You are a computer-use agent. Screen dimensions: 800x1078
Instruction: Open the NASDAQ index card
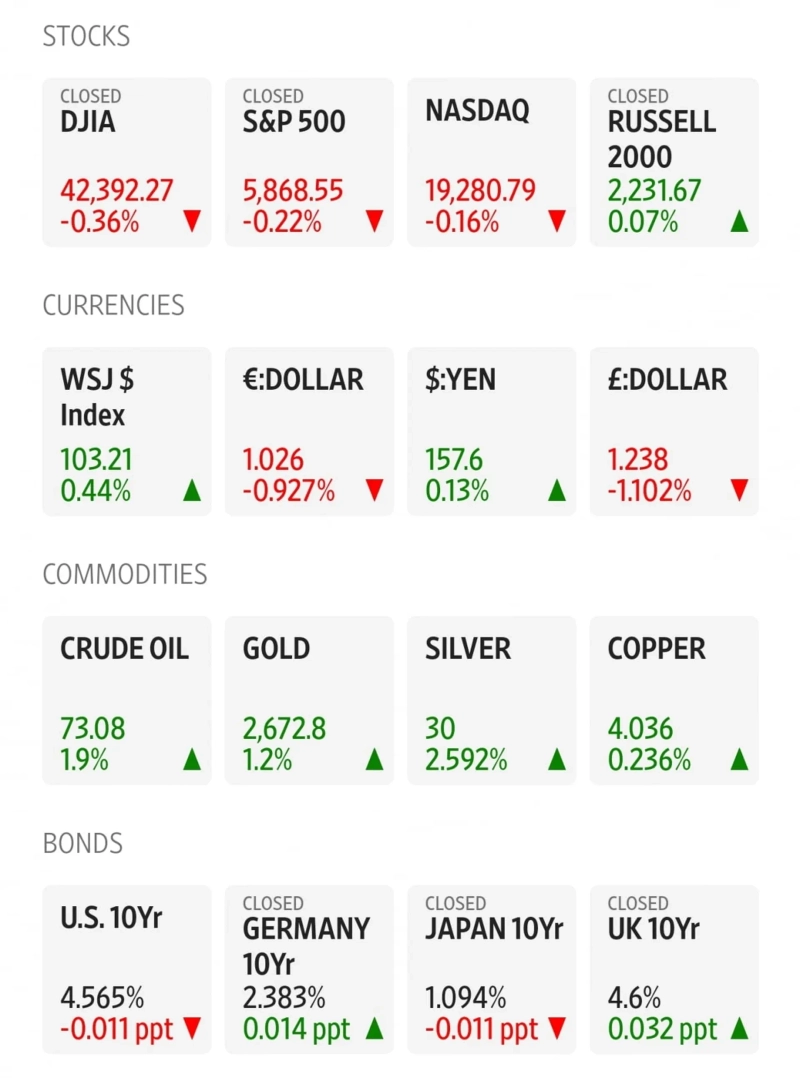(x=491, y=162)
